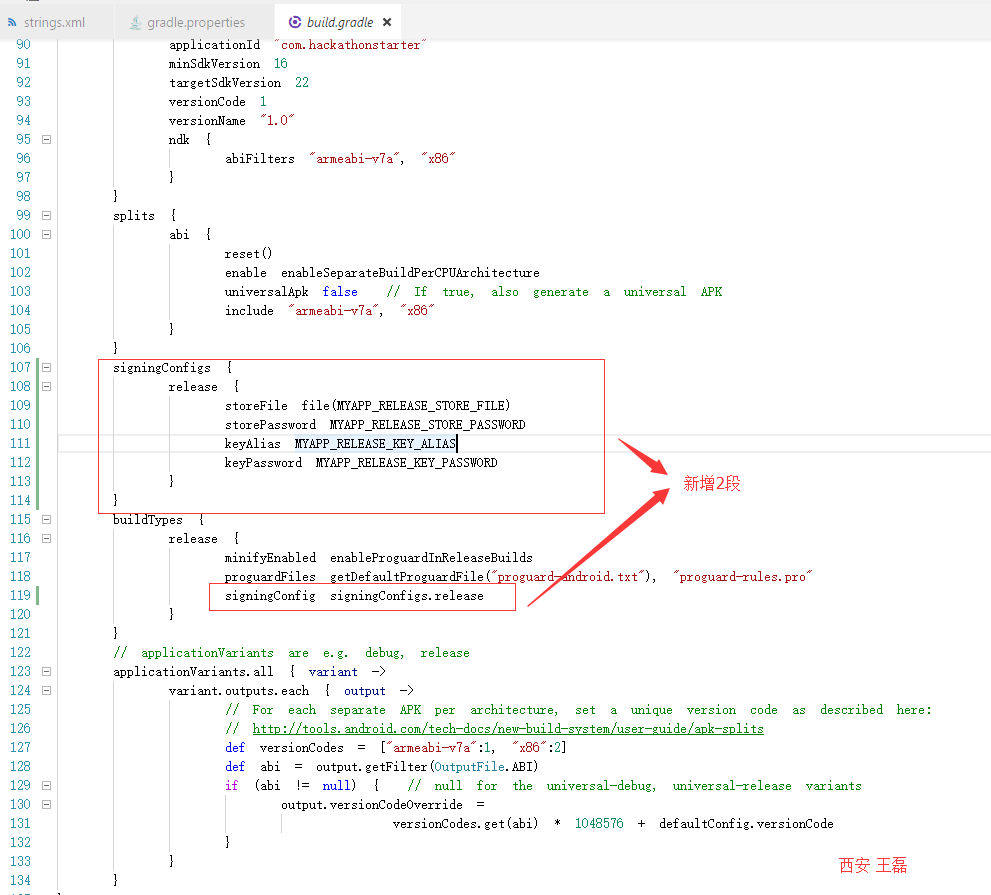This screenshot has width=991, height=895.
Task: Fold the applicationVariants.all block
Action: [46, 672]
